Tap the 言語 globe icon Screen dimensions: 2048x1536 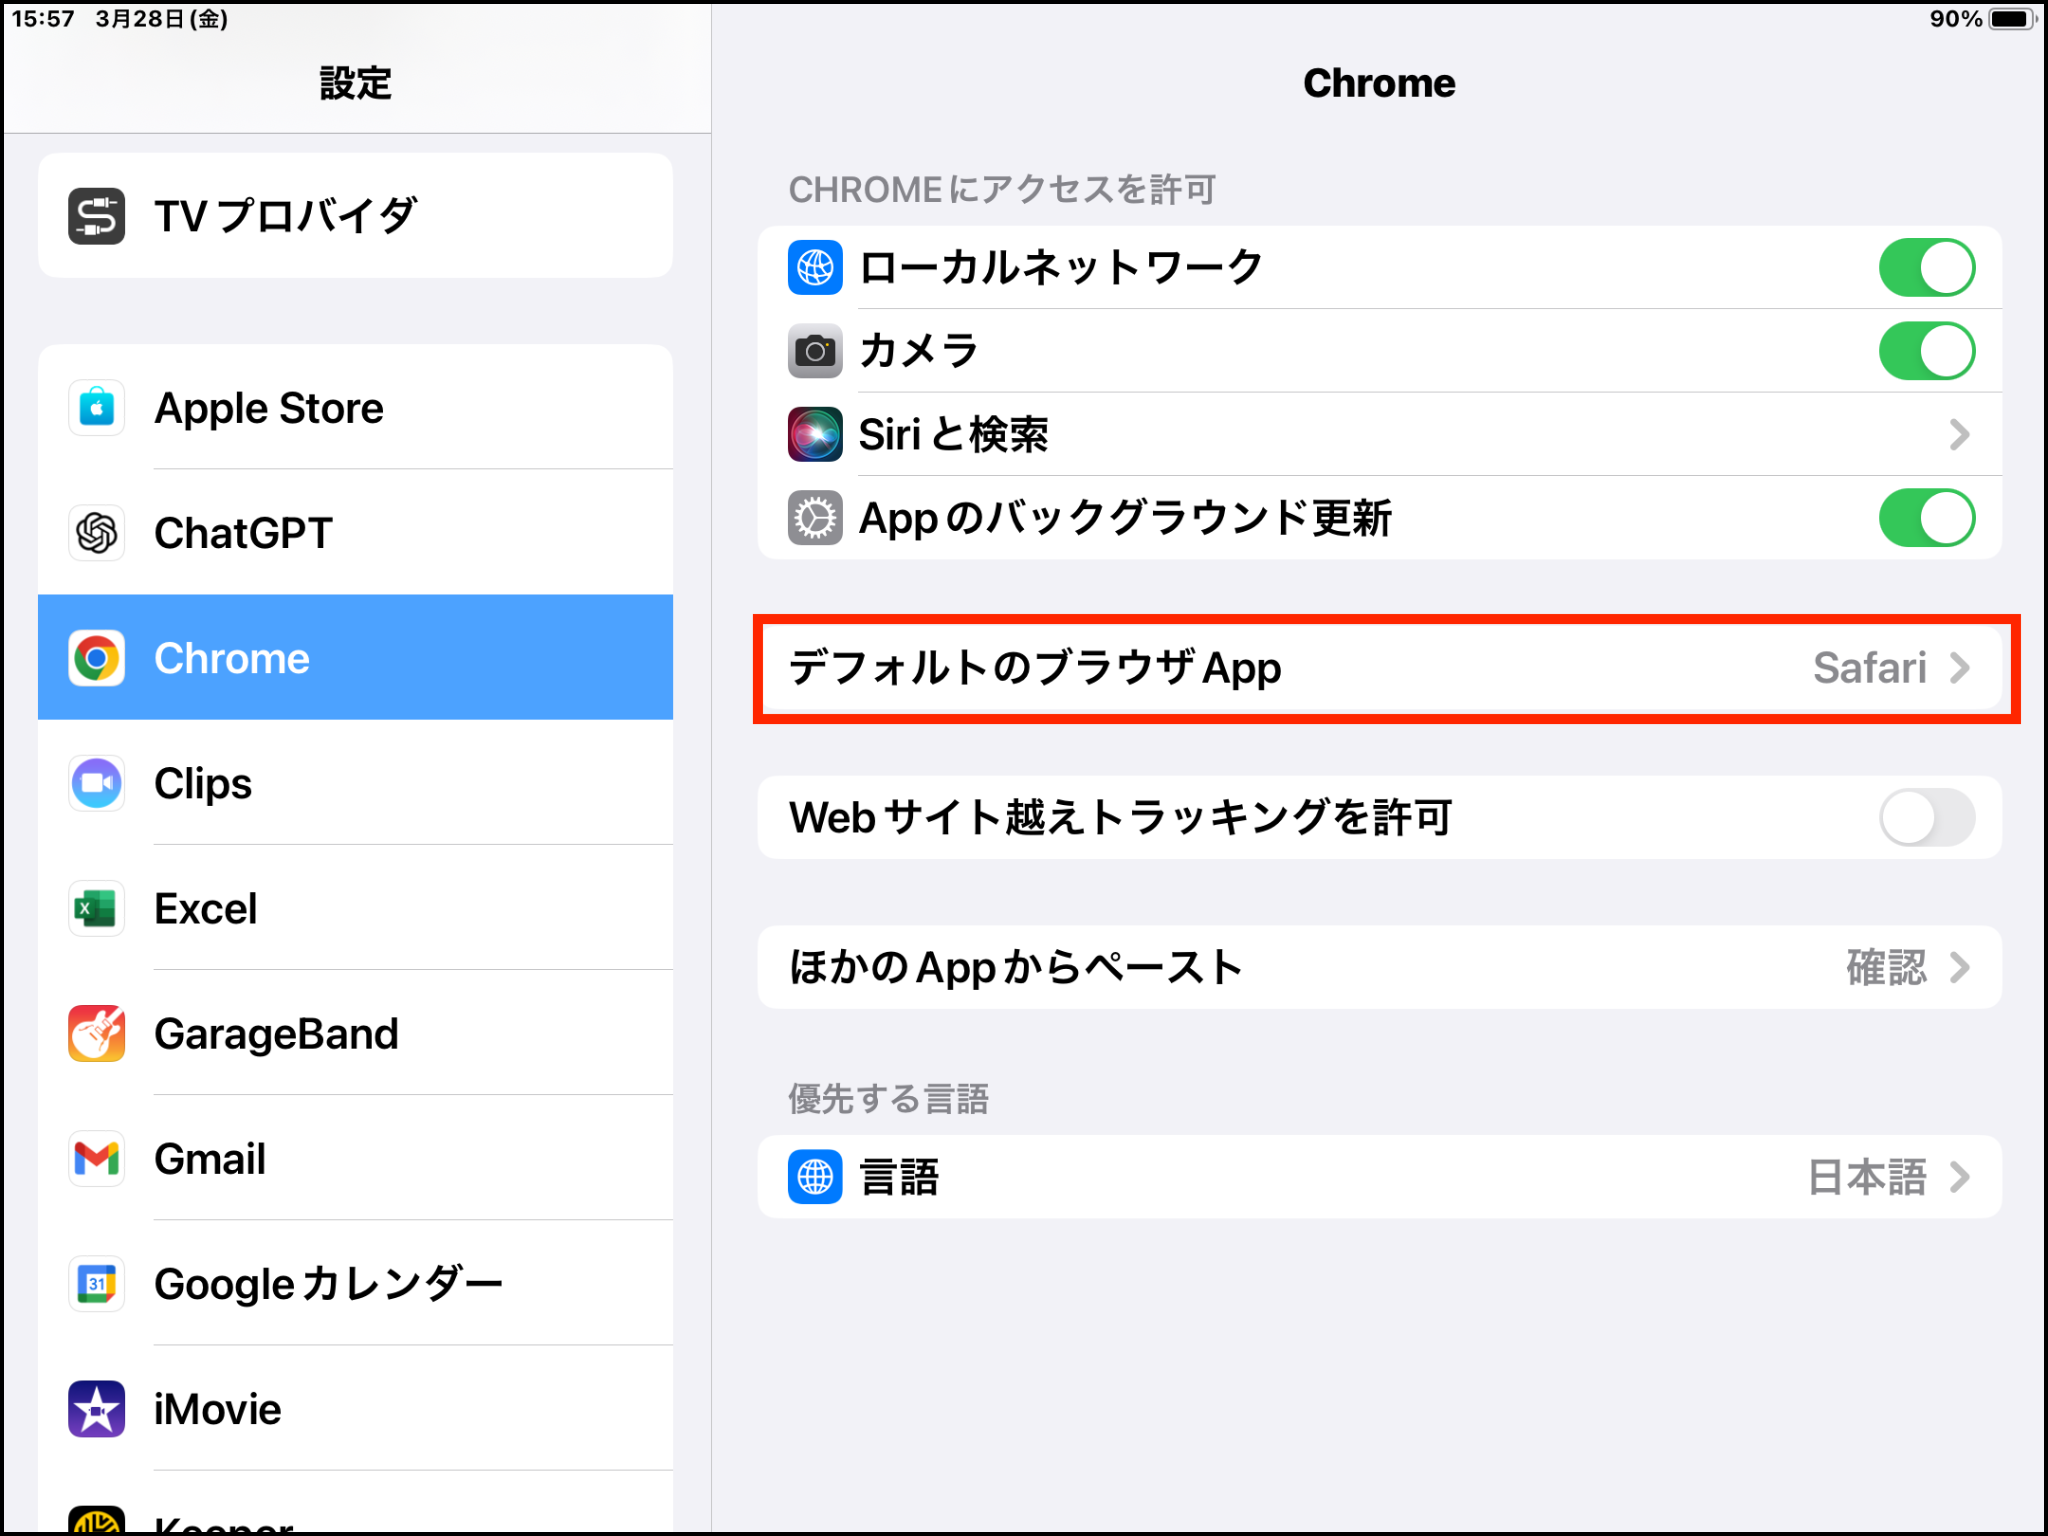click(x=815, y=1177)
